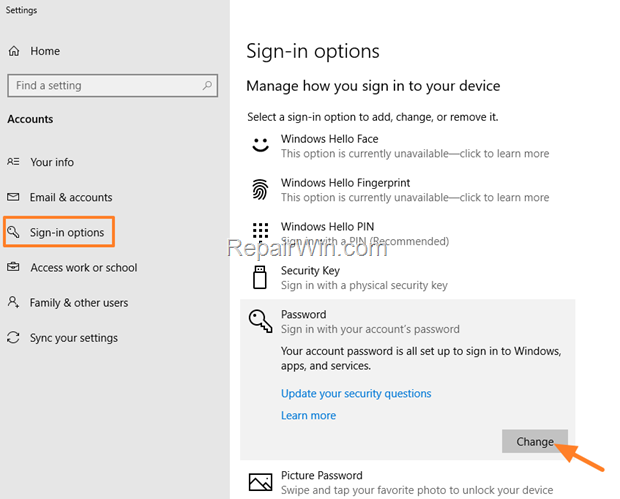The image size is (620, 499).
Task: Click 'Manage how you sign in to your device' heading
Action: 373,86
